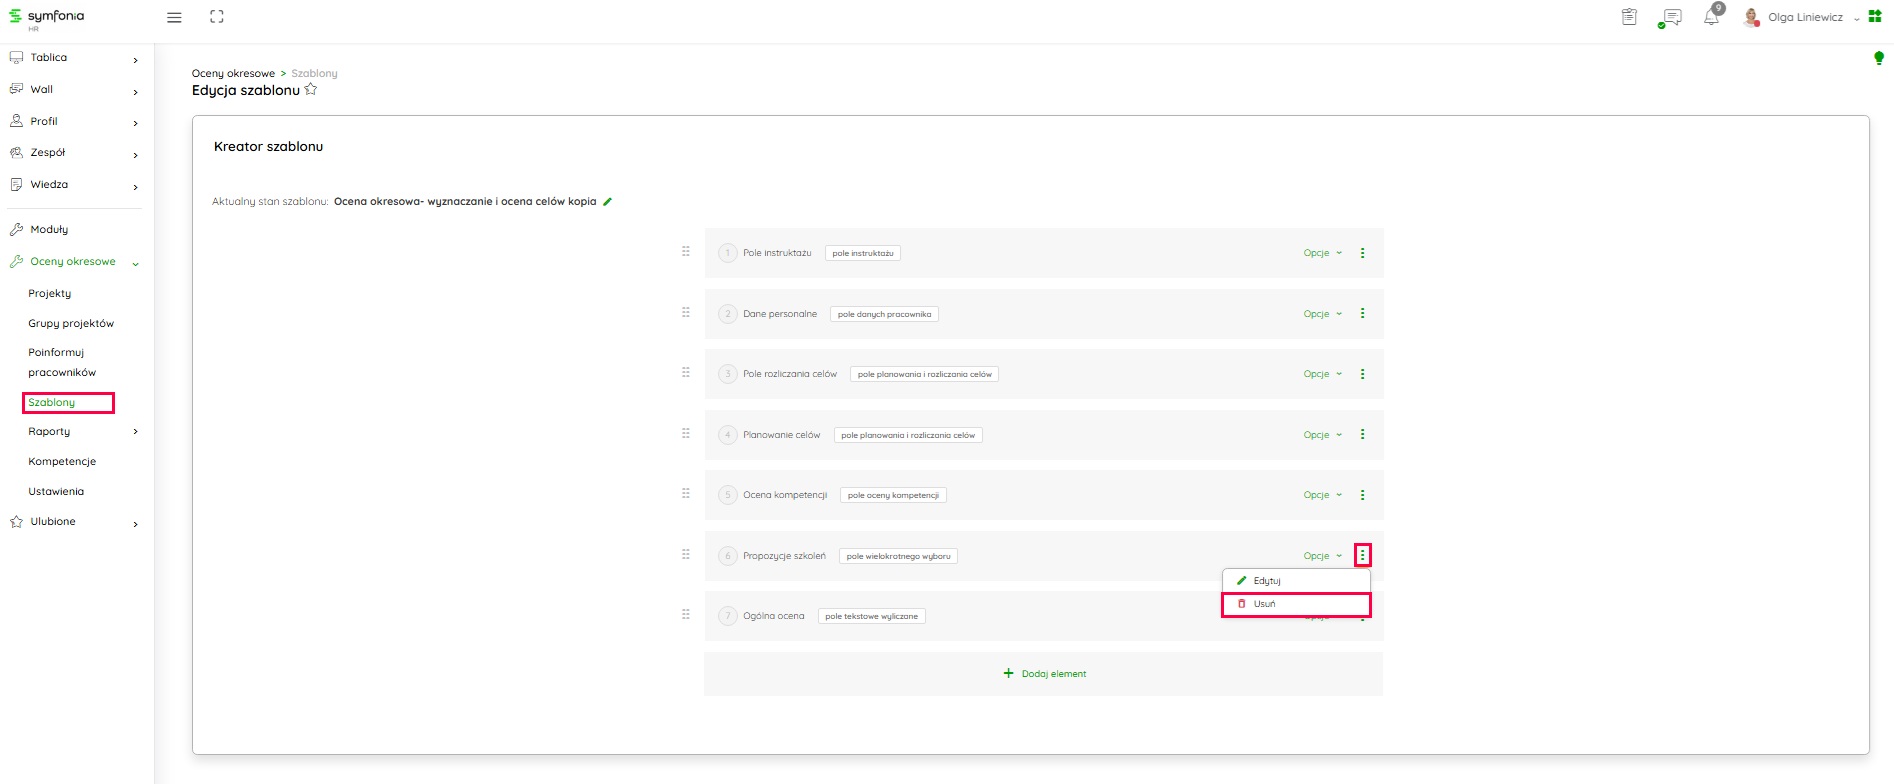Screen dimensions: 1894x784
Task: Go to Szablony breadcrumb link
Action: 314,73
